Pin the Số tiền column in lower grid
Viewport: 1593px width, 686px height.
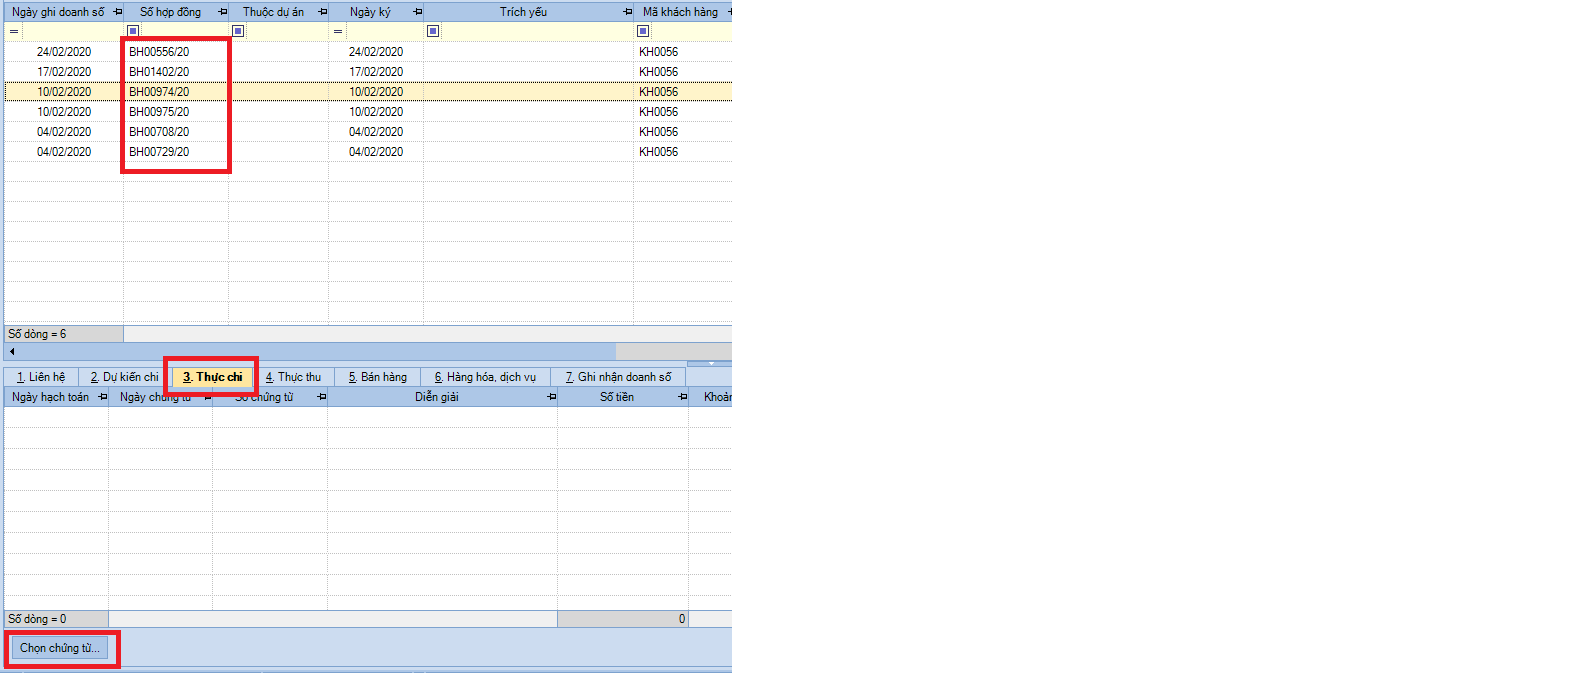point(682,397)
